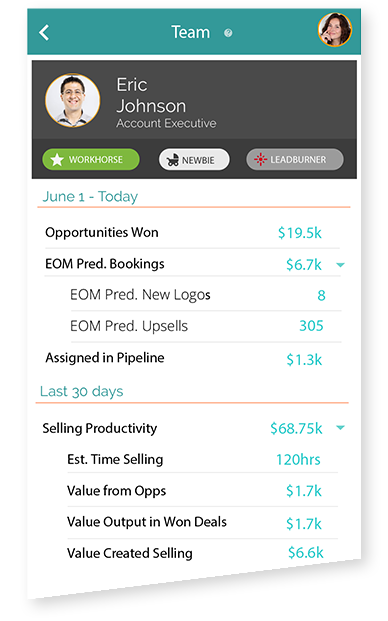Open the Opportunities Won $19.5k value
This screenshot has height=621, width=388.
pos(300,233)
